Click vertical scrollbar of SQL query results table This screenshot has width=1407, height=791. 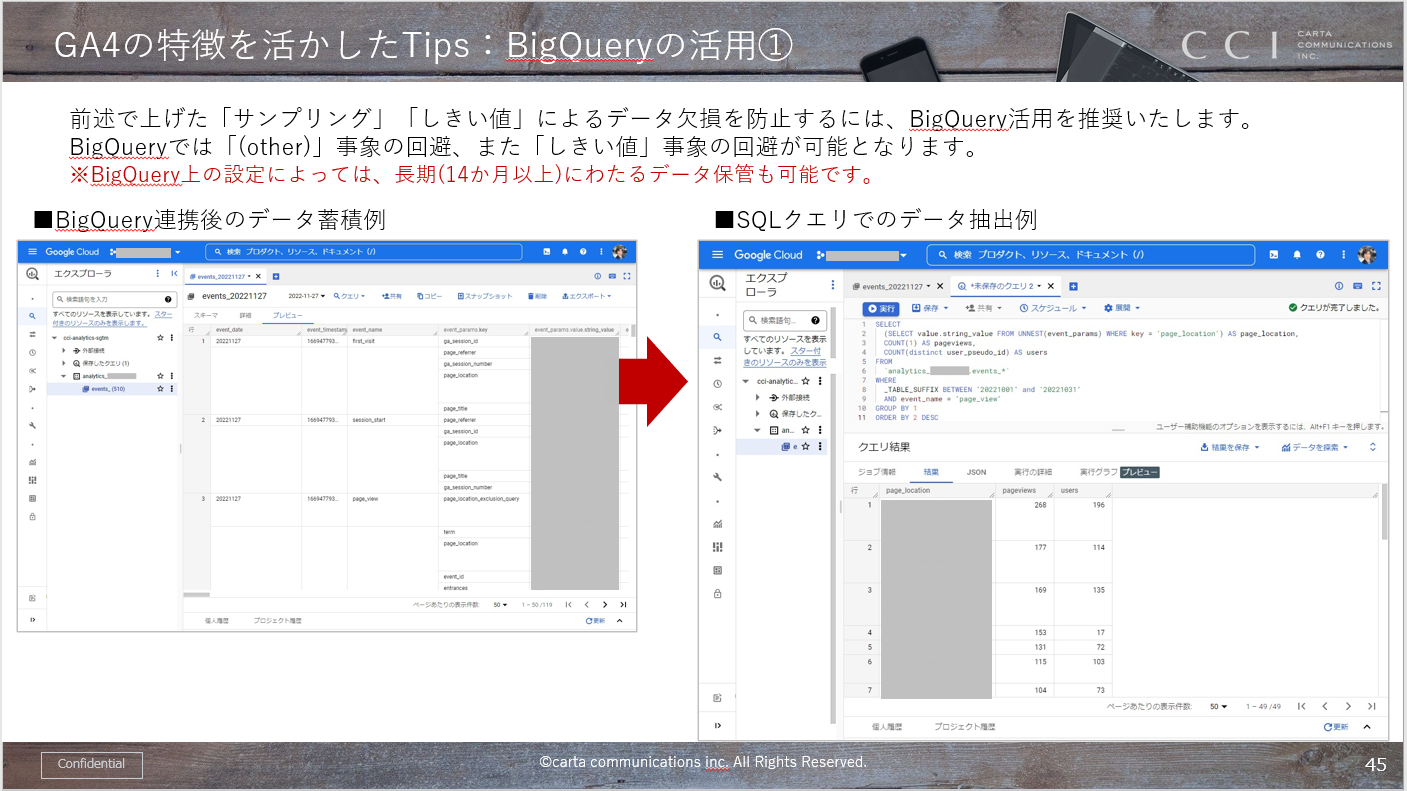(x=1384, y=513)
